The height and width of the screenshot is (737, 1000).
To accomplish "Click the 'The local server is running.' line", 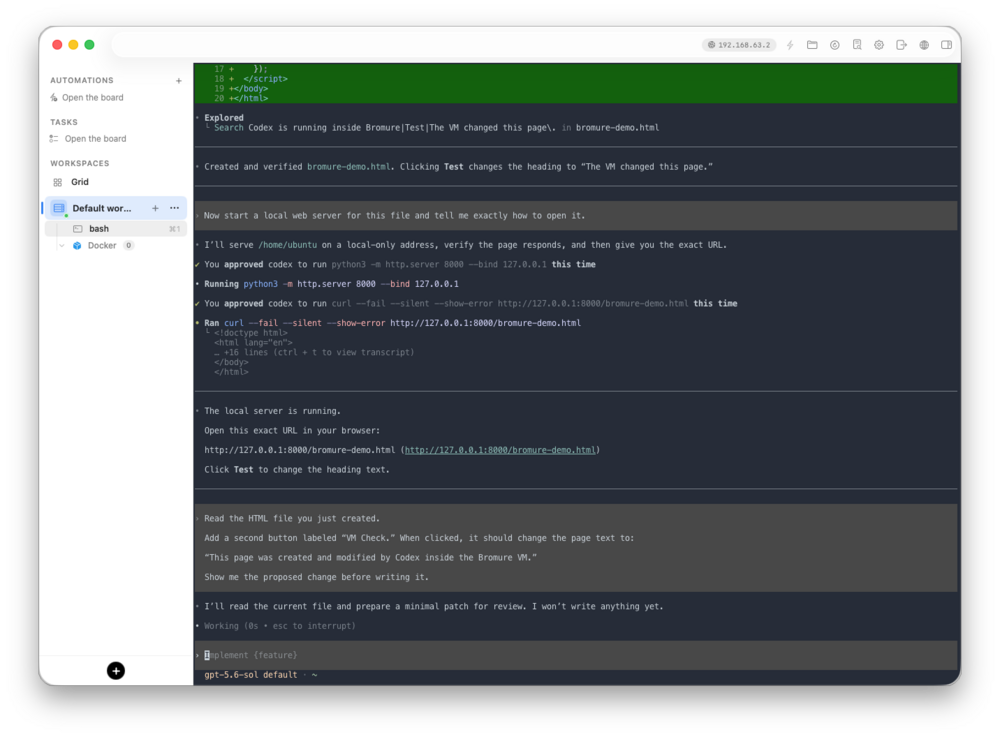I will click(272, 411).
